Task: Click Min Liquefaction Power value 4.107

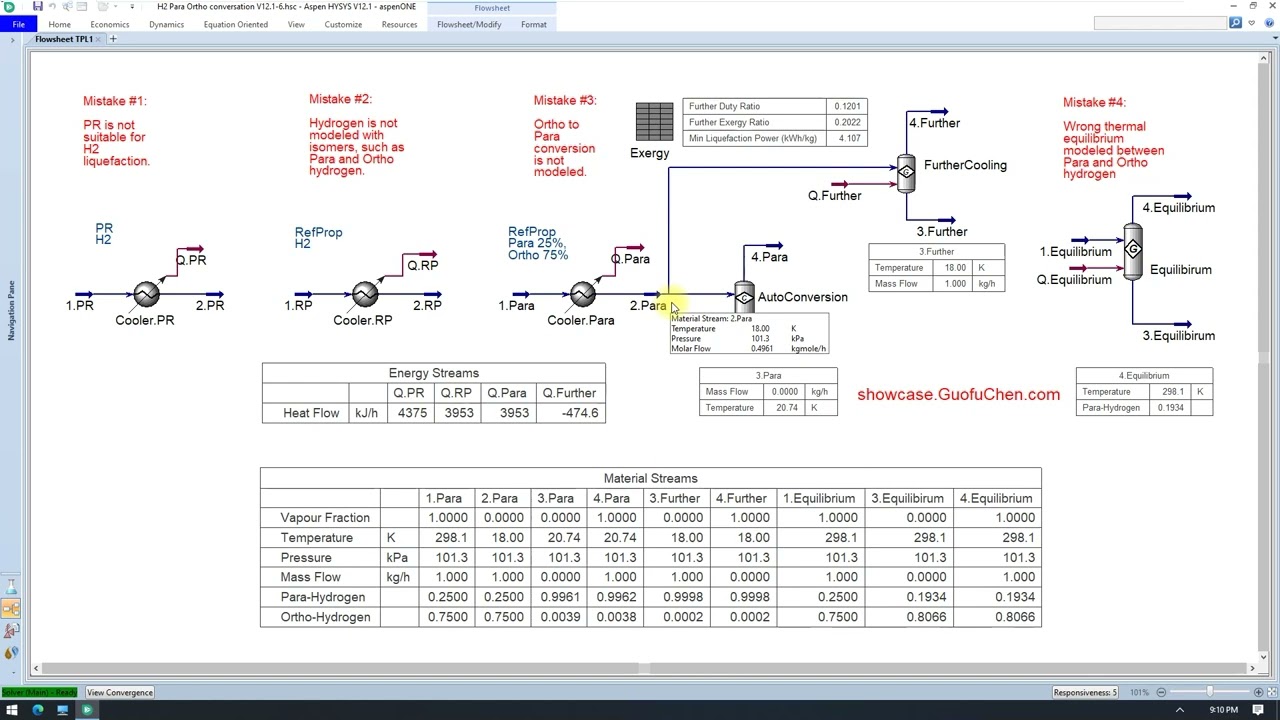Action: [x=848, y=139]
